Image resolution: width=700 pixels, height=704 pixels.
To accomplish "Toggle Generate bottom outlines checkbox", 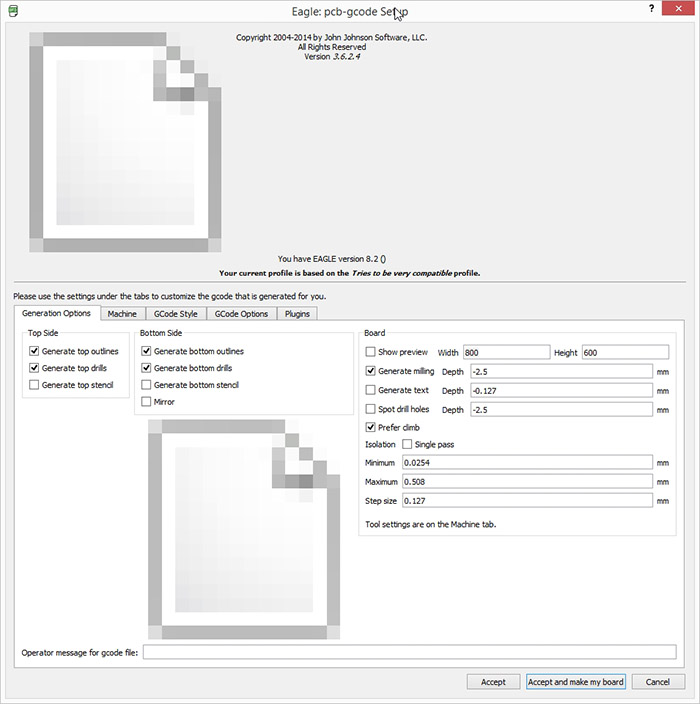I will [x=146, y=351].
